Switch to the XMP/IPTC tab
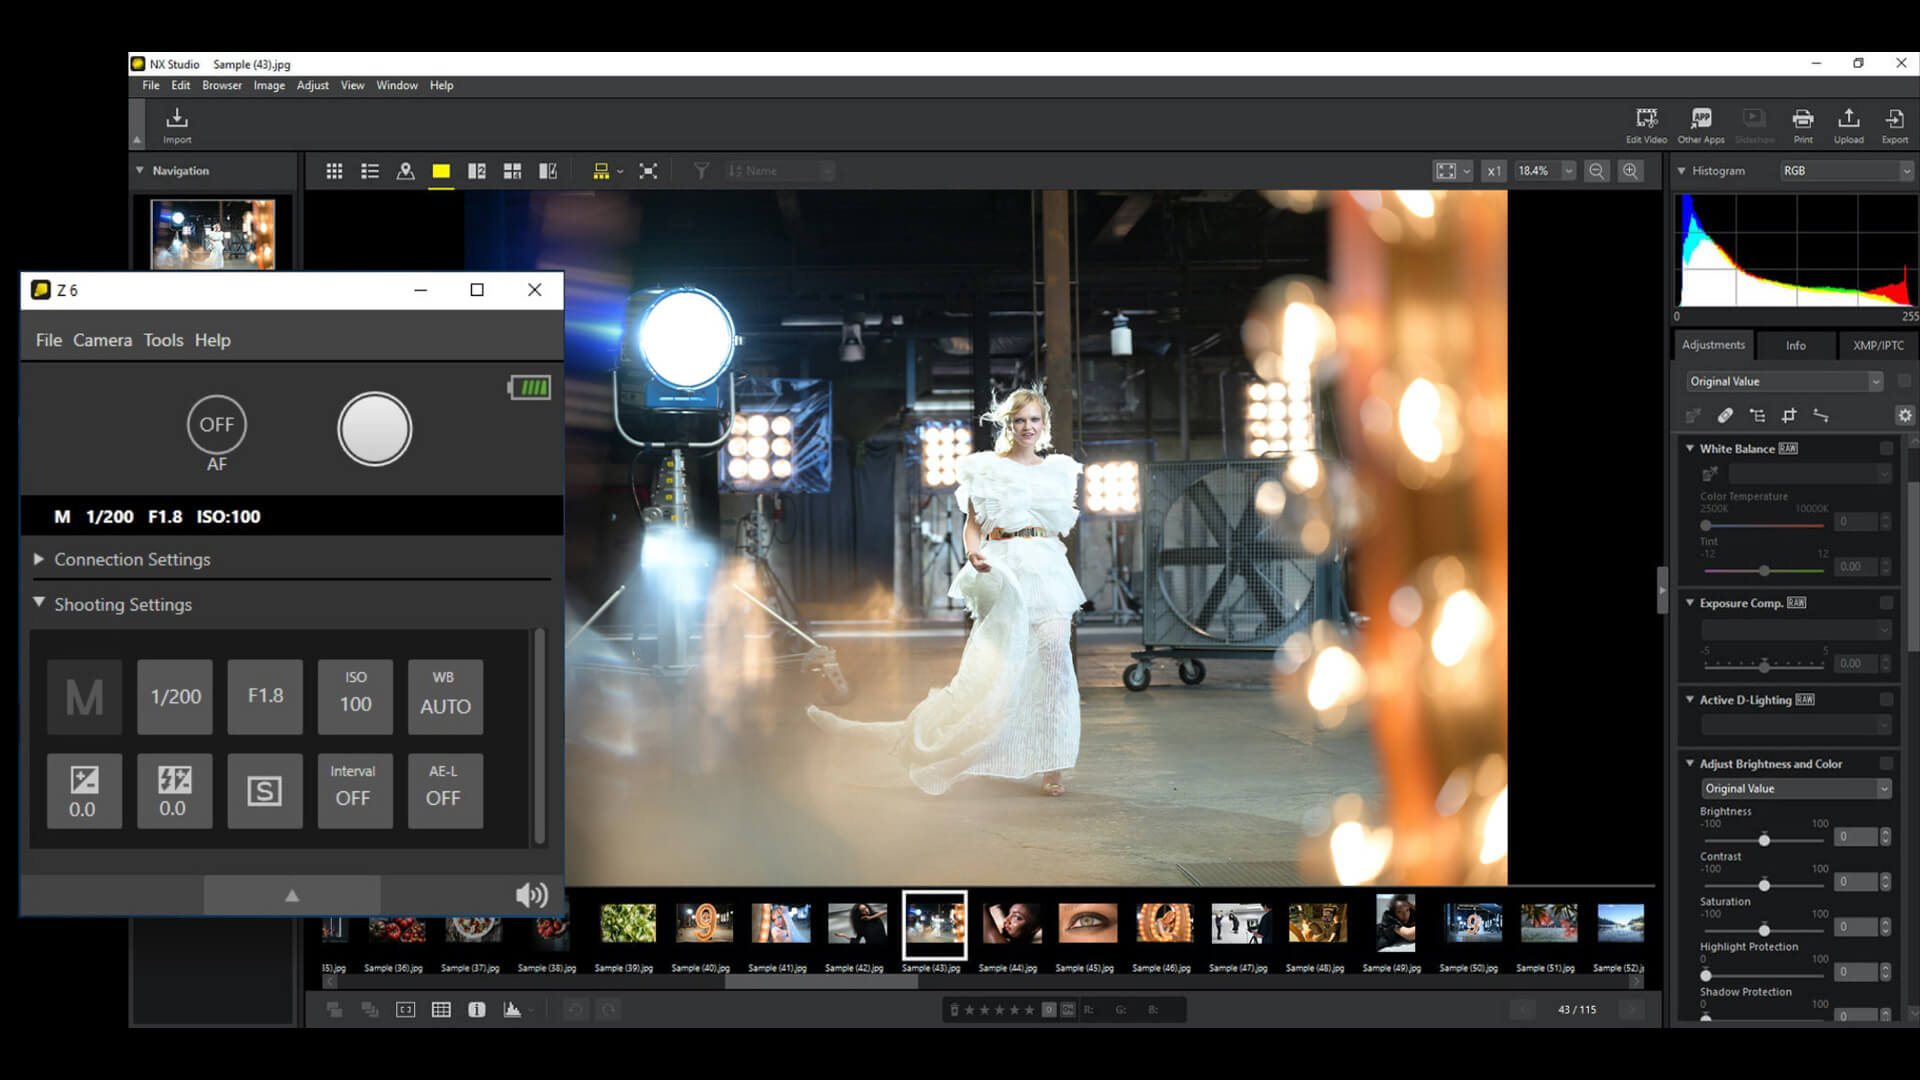 pyautogui.click(x=1878, y=344)
